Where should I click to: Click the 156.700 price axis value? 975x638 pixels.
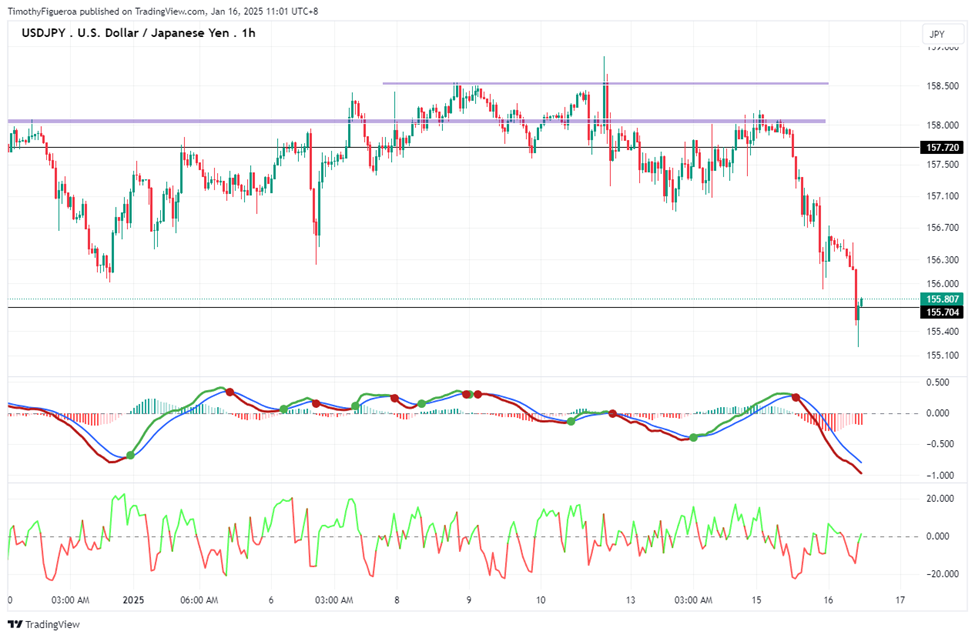943,228
